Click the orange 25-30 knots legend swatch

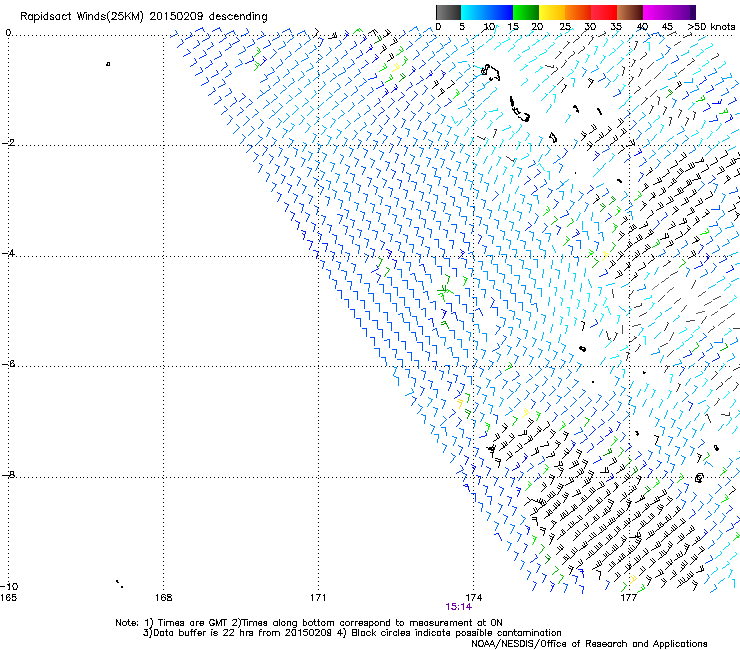pyautogui.click(x=578, y=12)
